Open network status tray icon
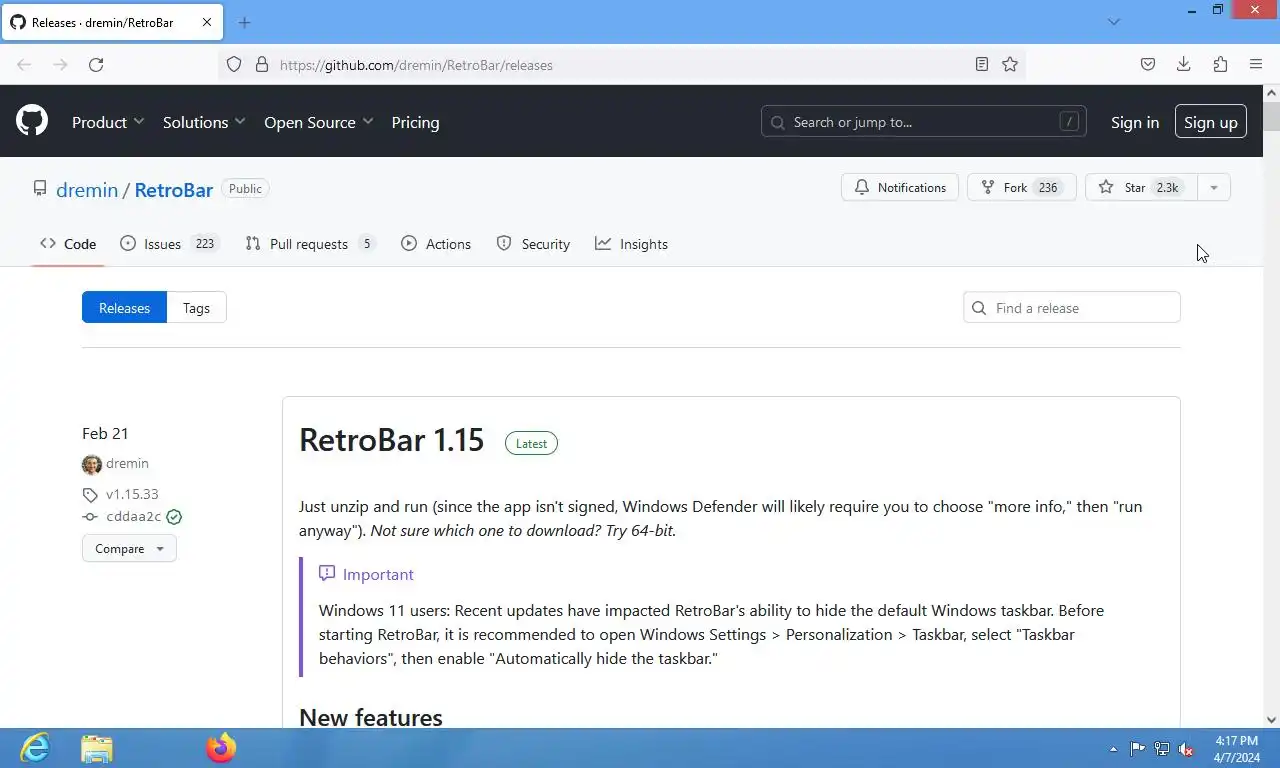 point(1162,749)
